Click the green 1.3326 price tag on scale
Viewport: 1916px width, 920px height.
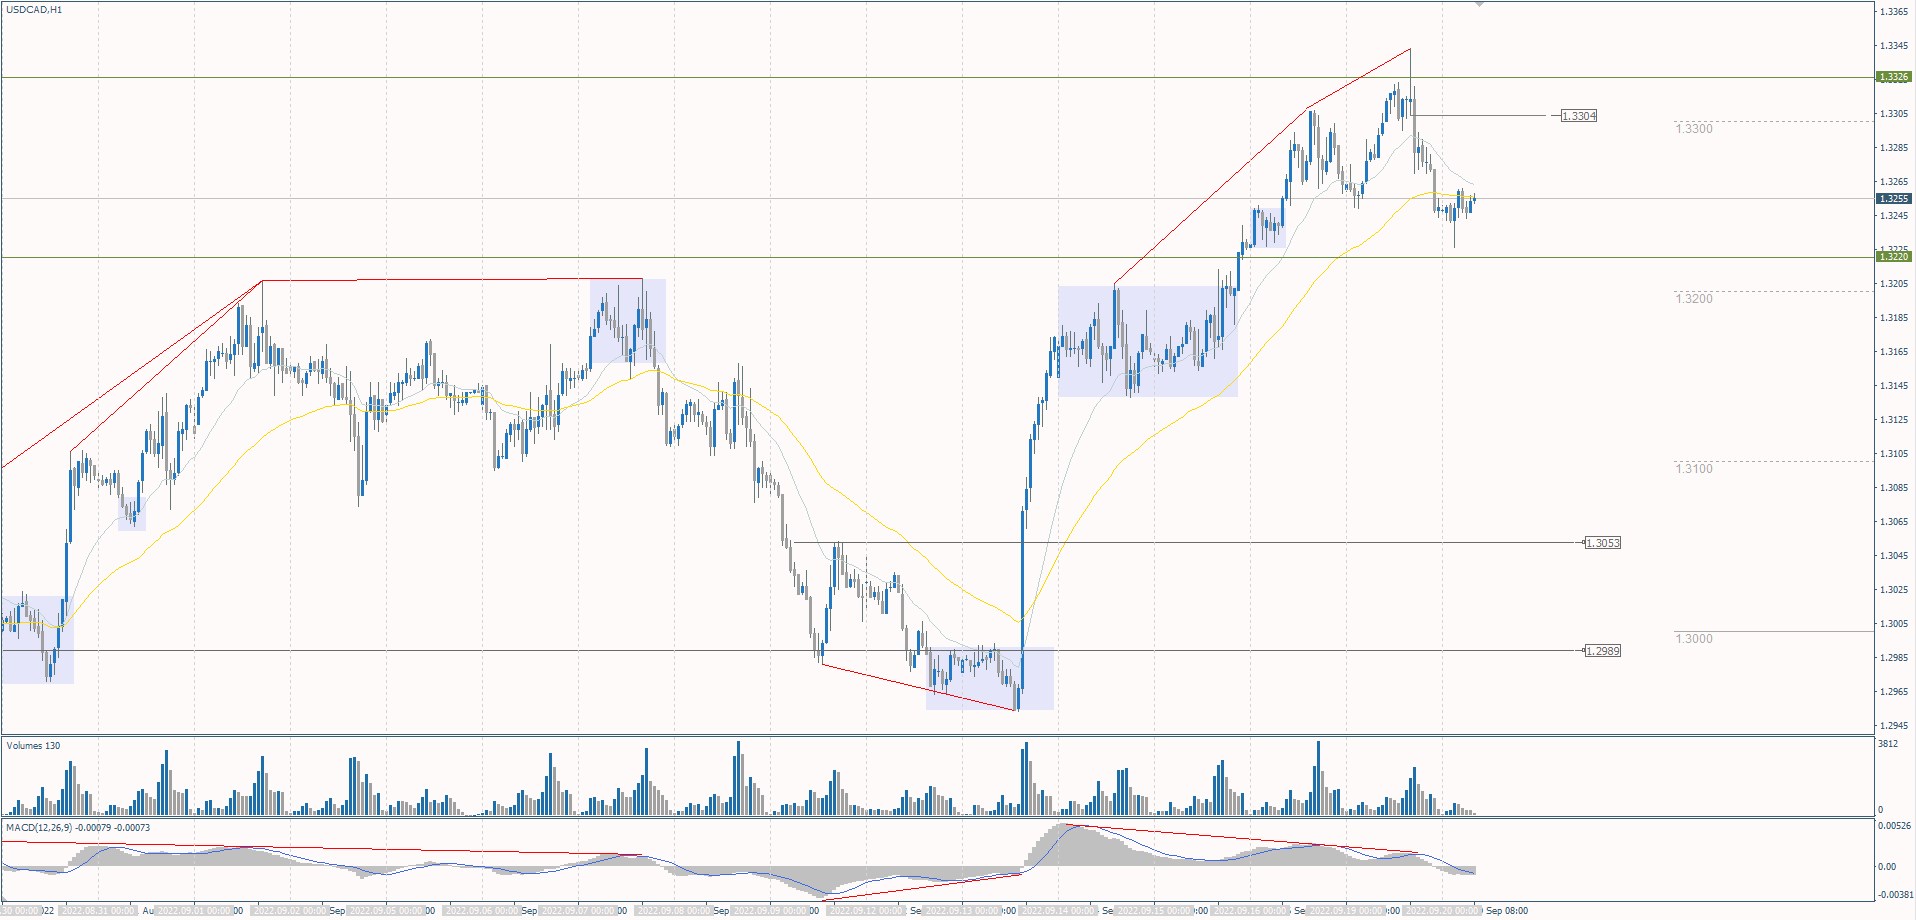(x=1894, y=77)
